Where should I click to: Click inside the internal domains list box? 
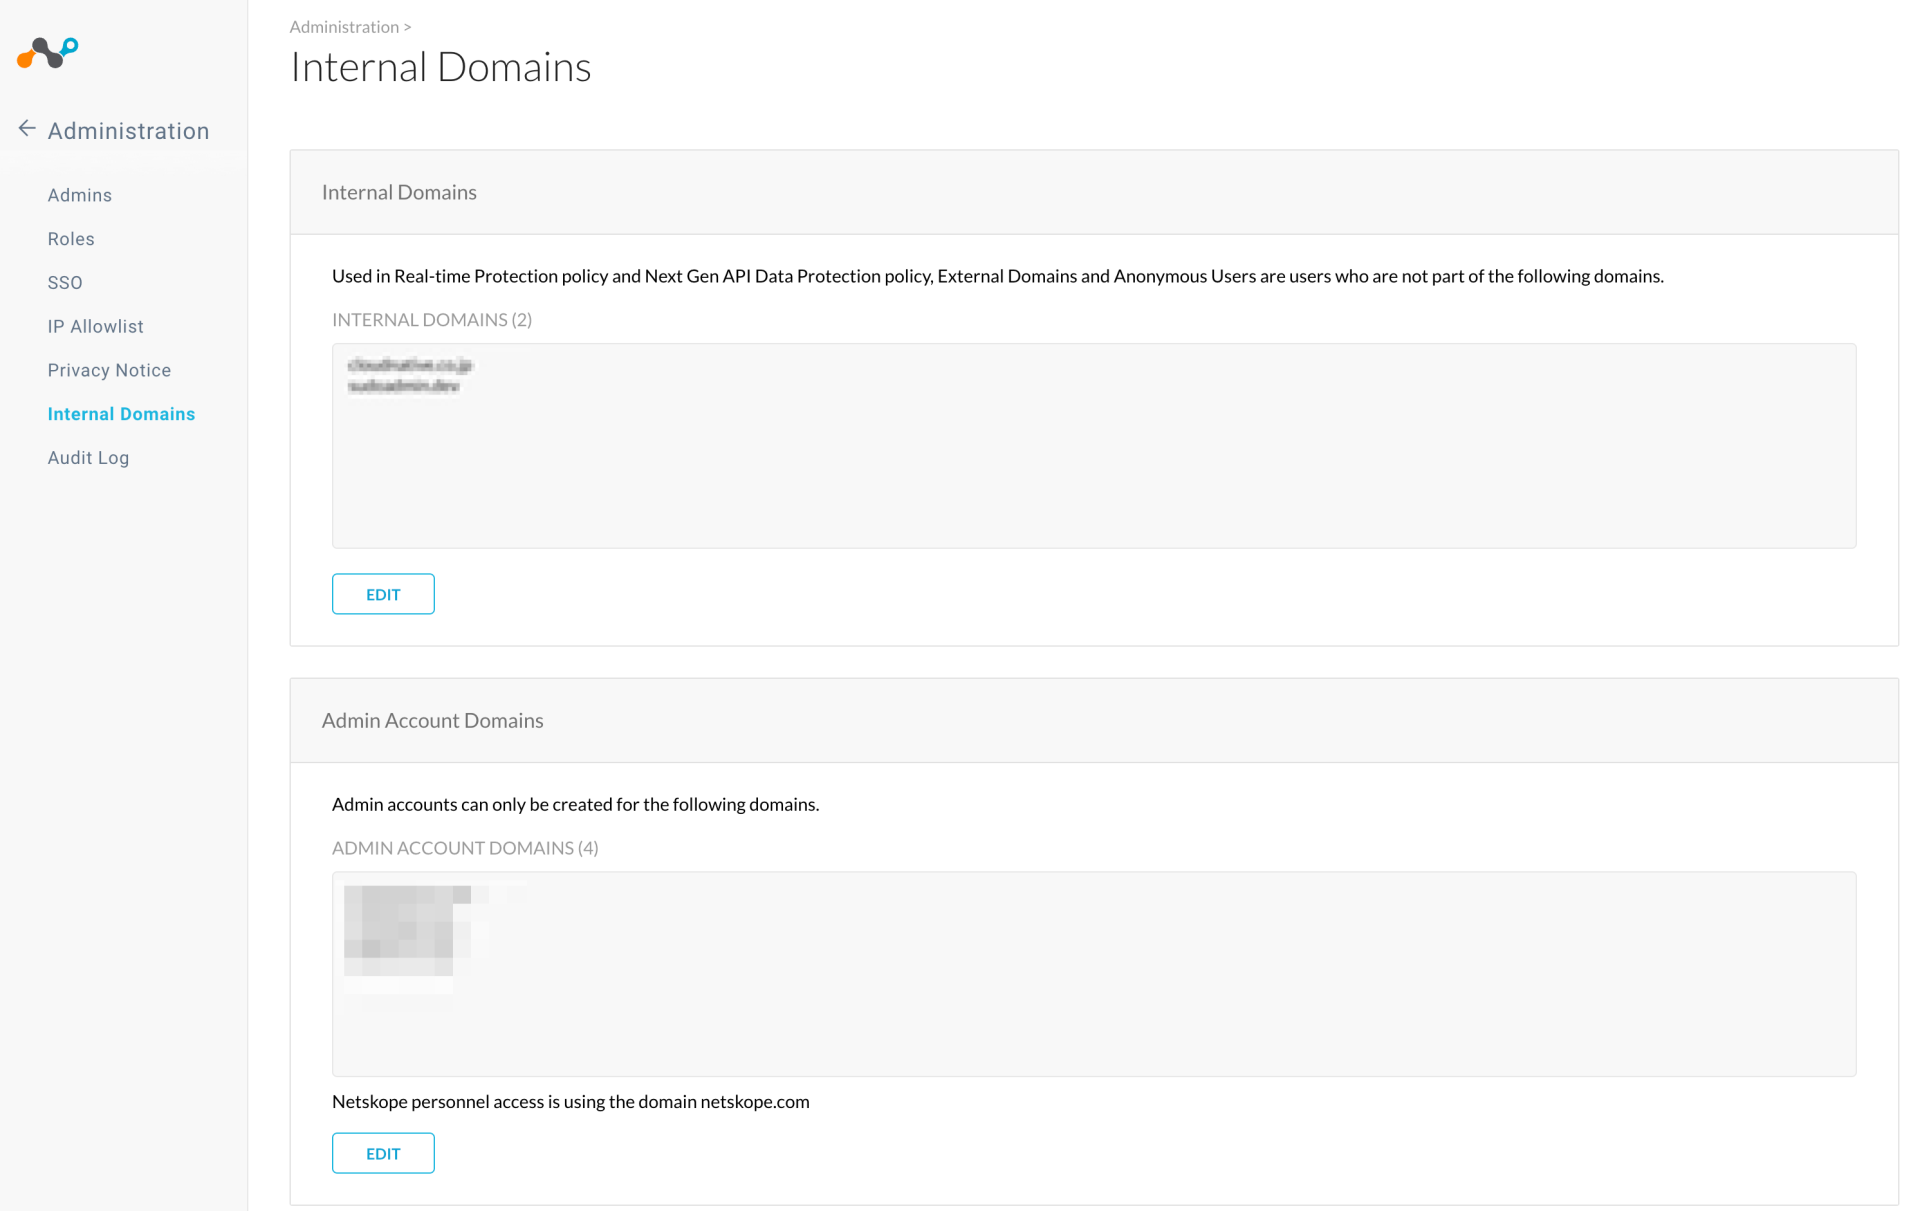pos(1093,460)
